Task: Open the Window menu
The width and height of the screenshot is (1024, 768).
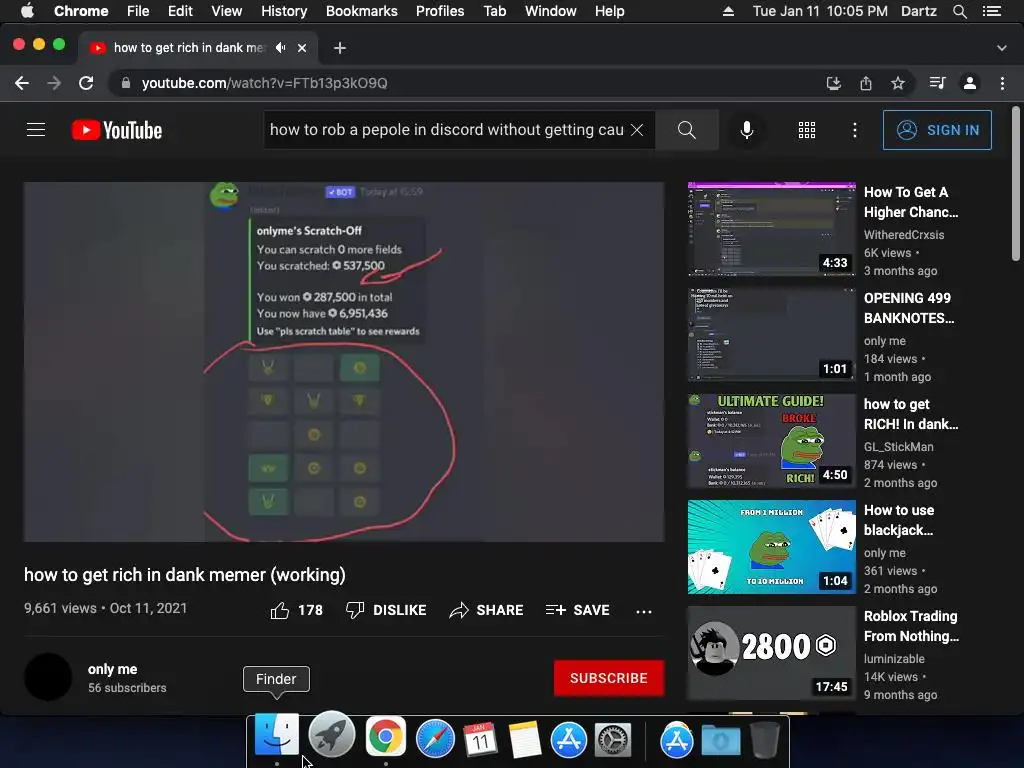Action: click(551, 11)
